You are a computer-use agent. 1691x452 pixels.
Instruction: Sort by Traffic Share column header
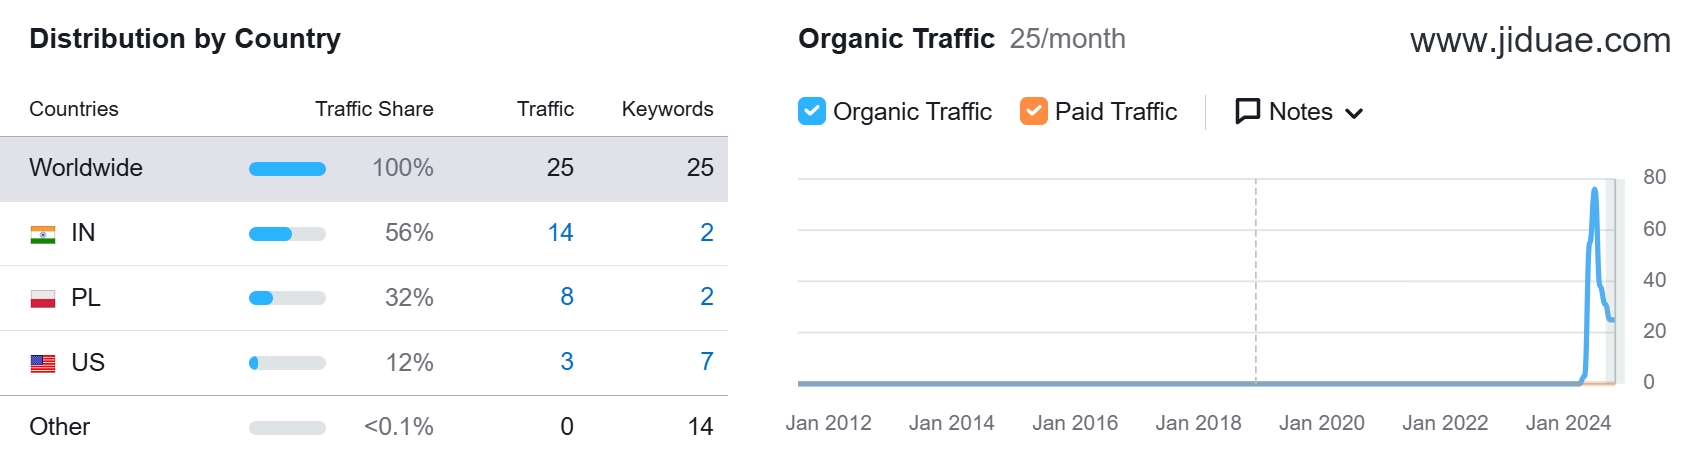[374, 109]
